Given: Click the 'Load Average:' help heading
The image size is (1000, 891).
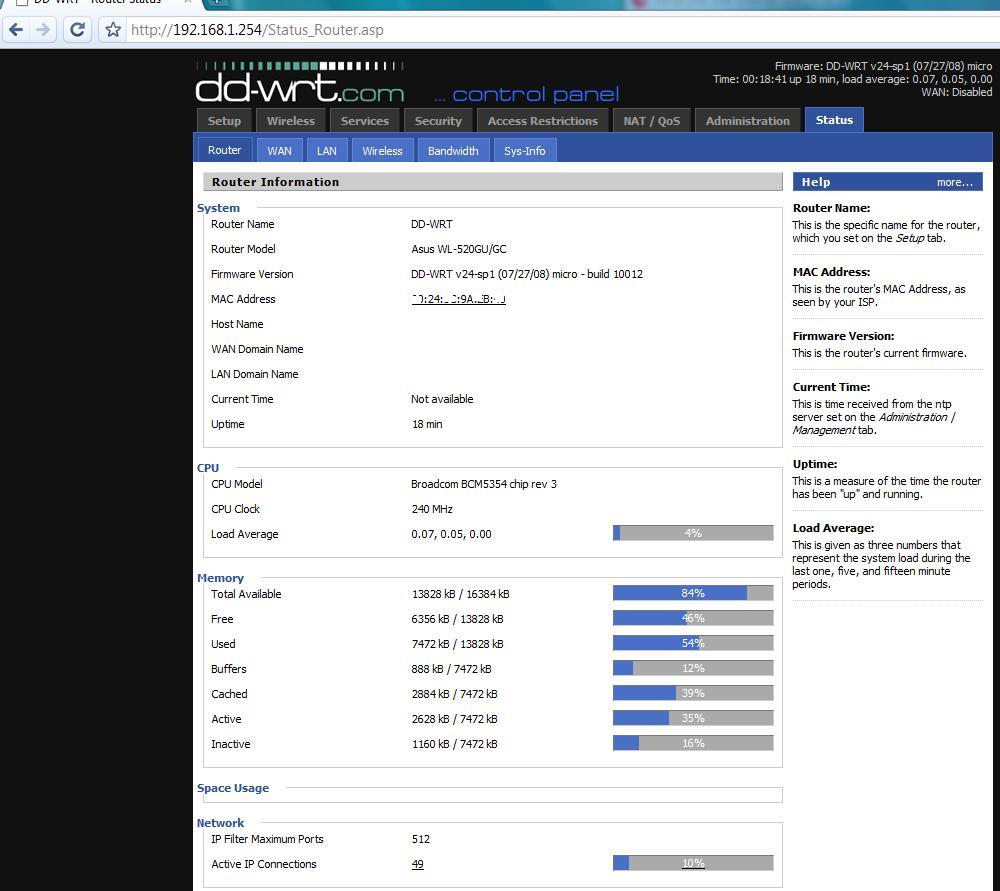Looking at the screenshot, I should (x=833, y=528).
